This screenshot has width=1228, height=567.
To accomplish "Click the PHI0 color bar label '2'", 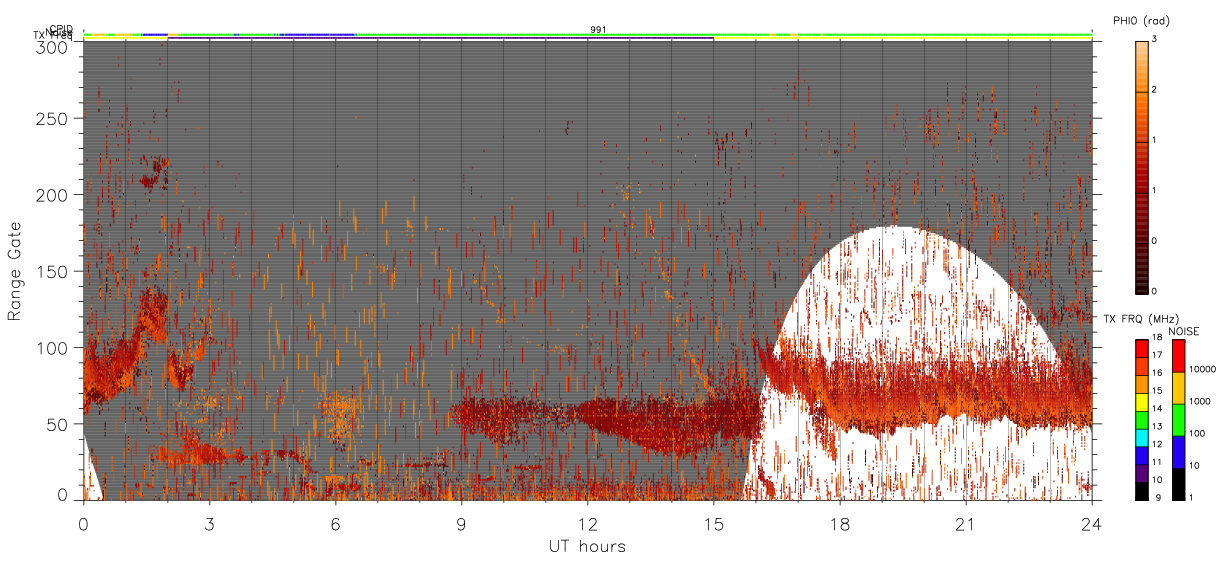I will pos(1156,90).
